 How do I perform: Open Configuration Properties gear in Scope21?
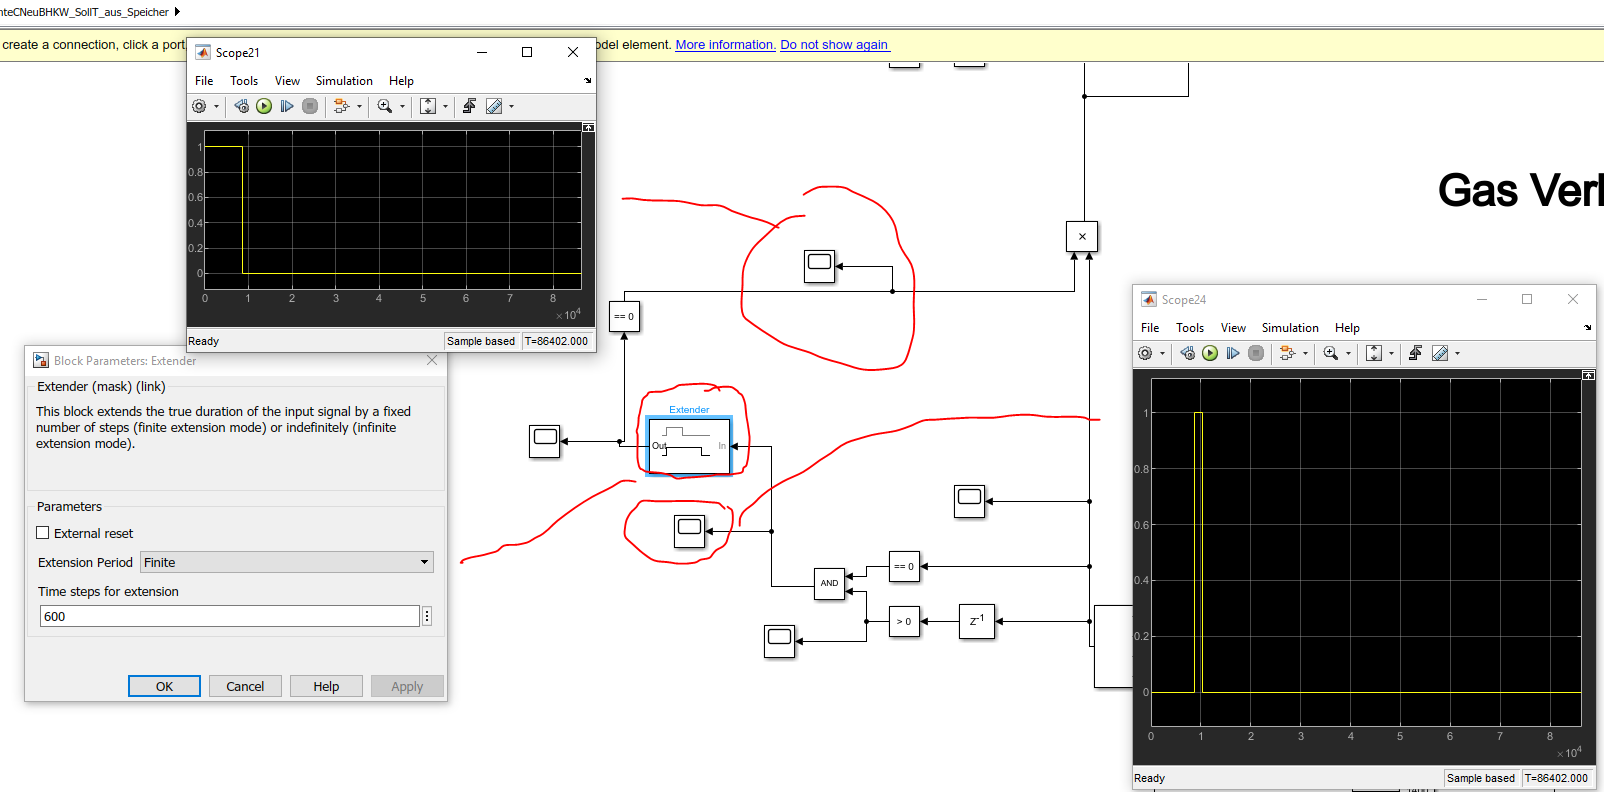click(x=200, y=106)
